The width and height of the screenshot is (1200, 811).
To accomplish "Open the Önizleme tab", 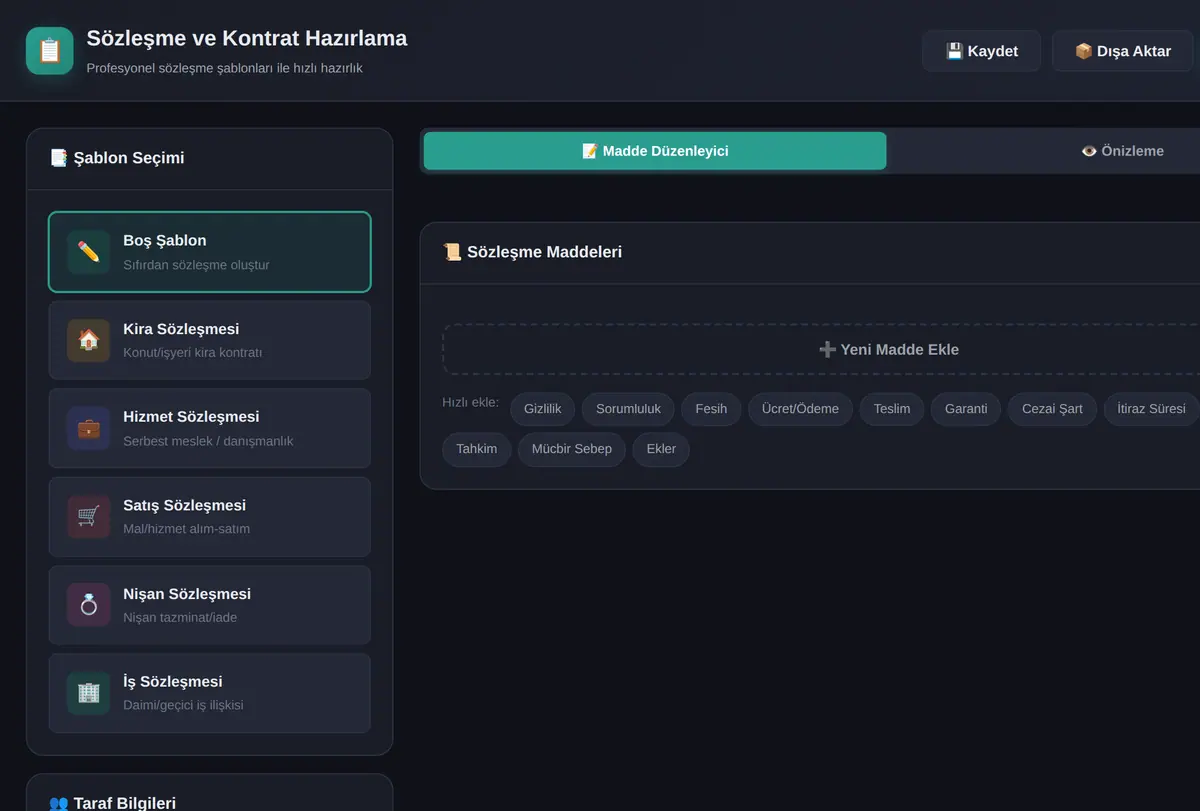I will click(x=1122, y=151).
